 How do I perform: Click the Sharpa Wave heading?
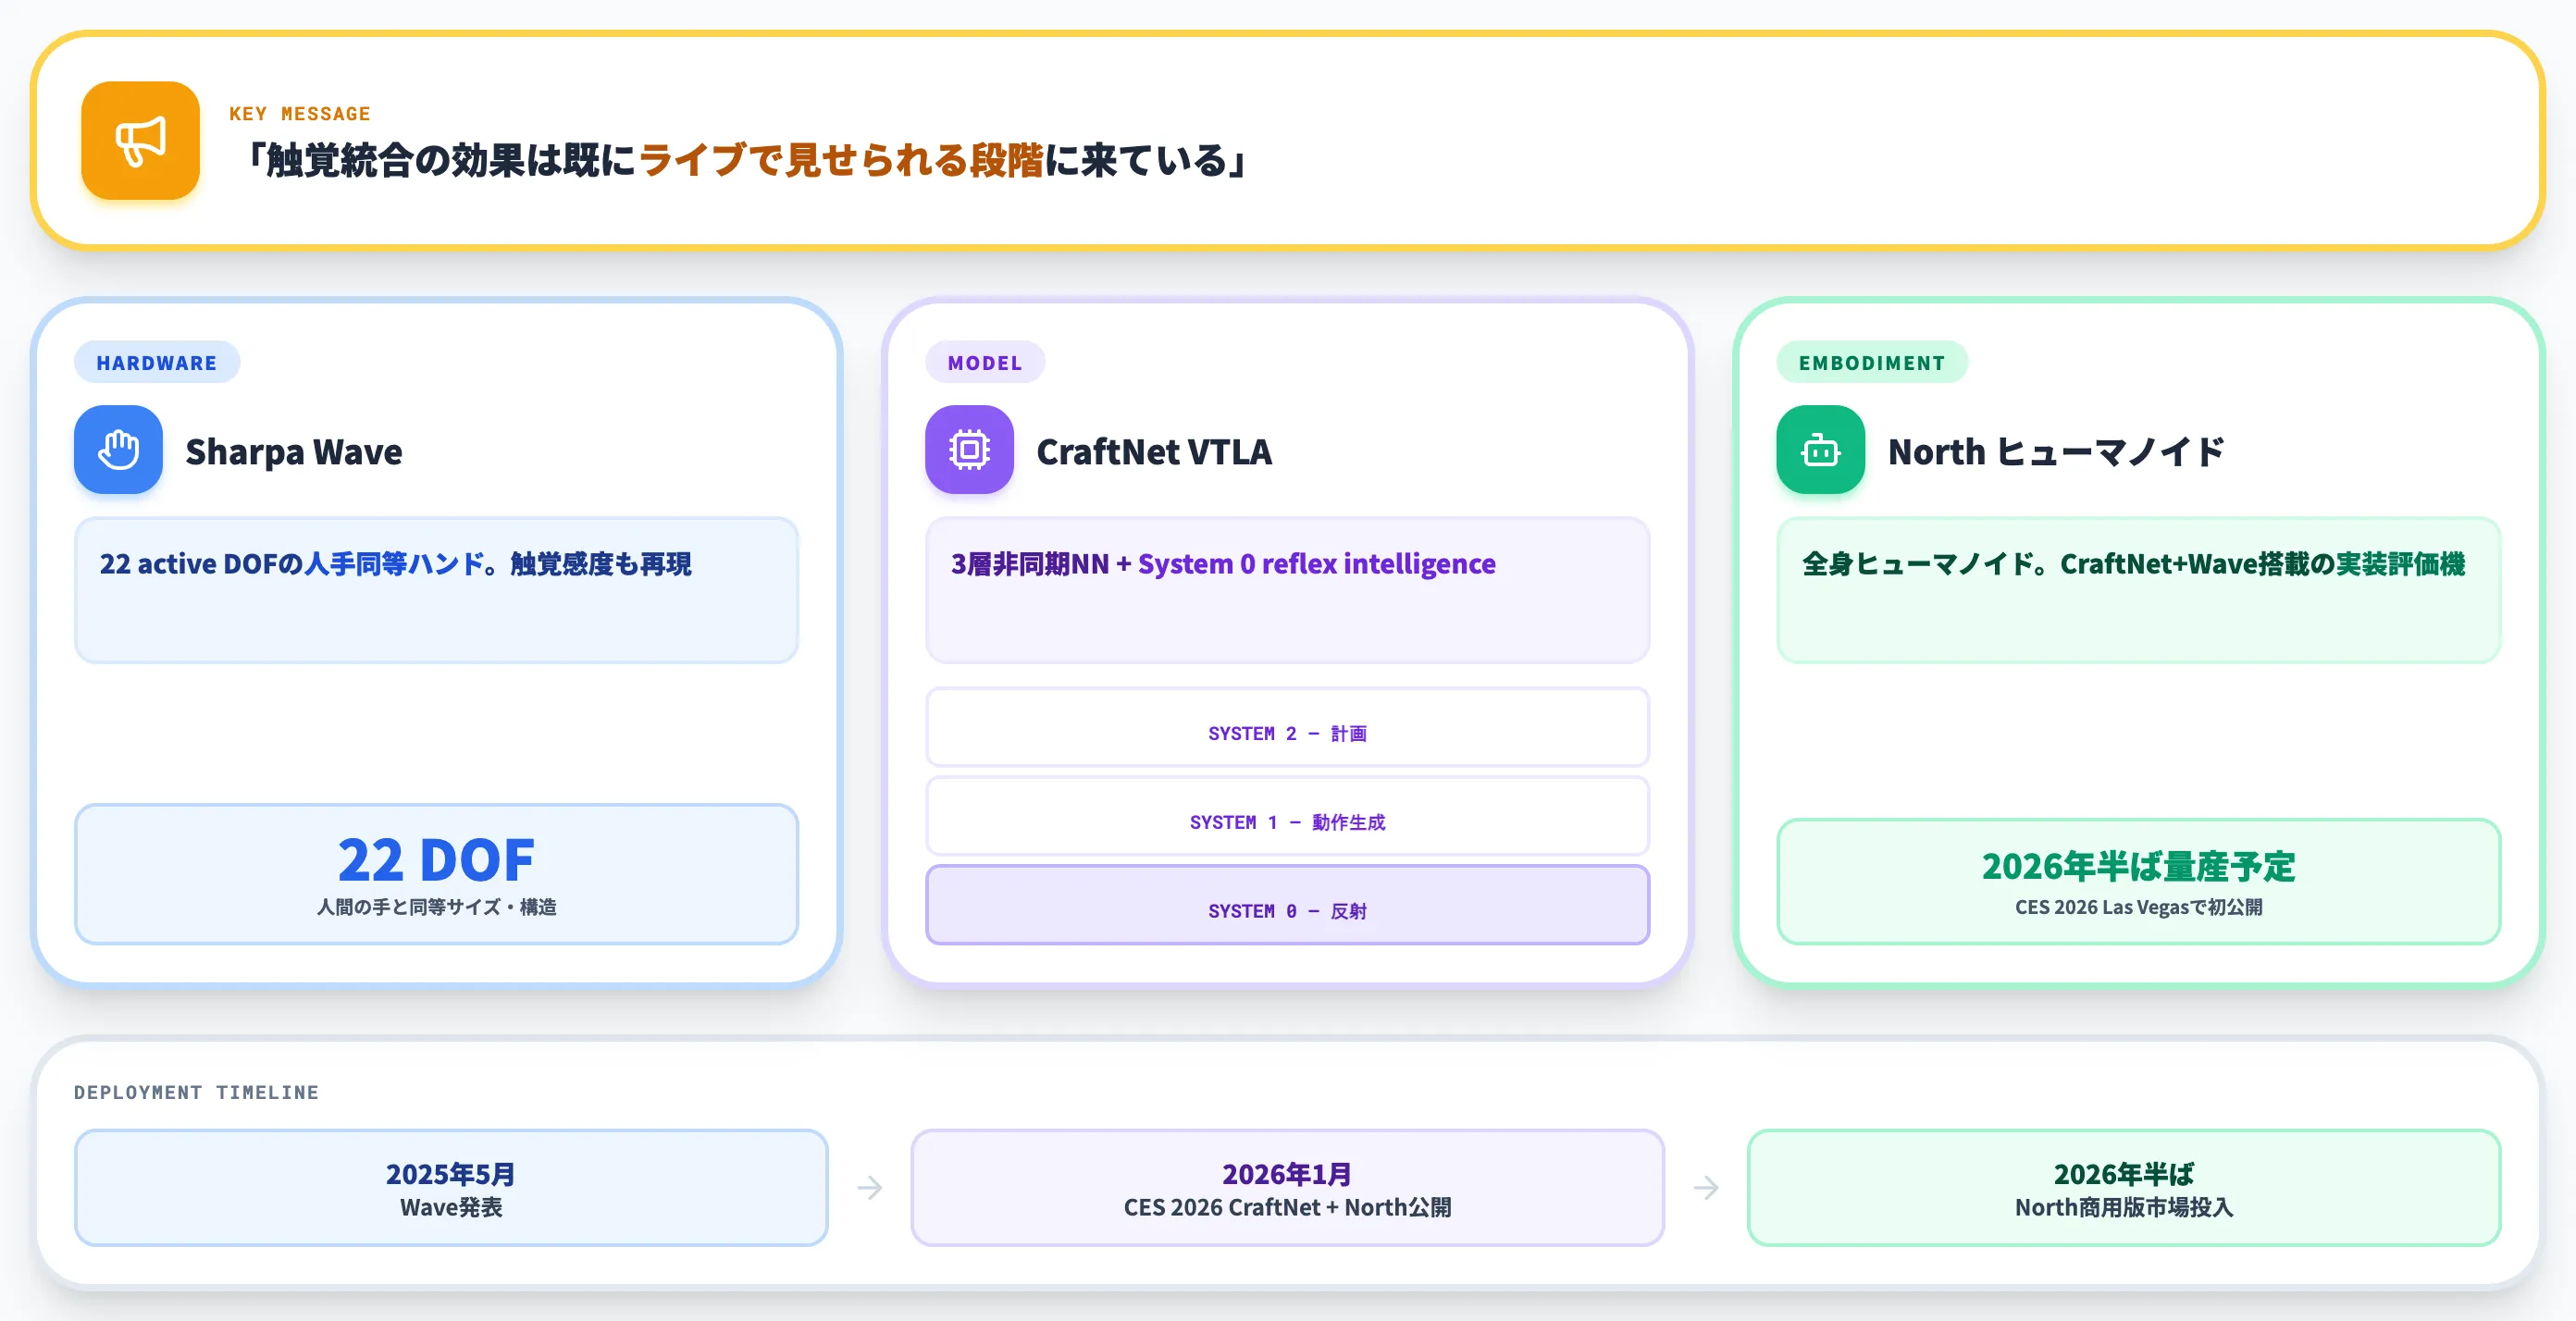(294, 451)
